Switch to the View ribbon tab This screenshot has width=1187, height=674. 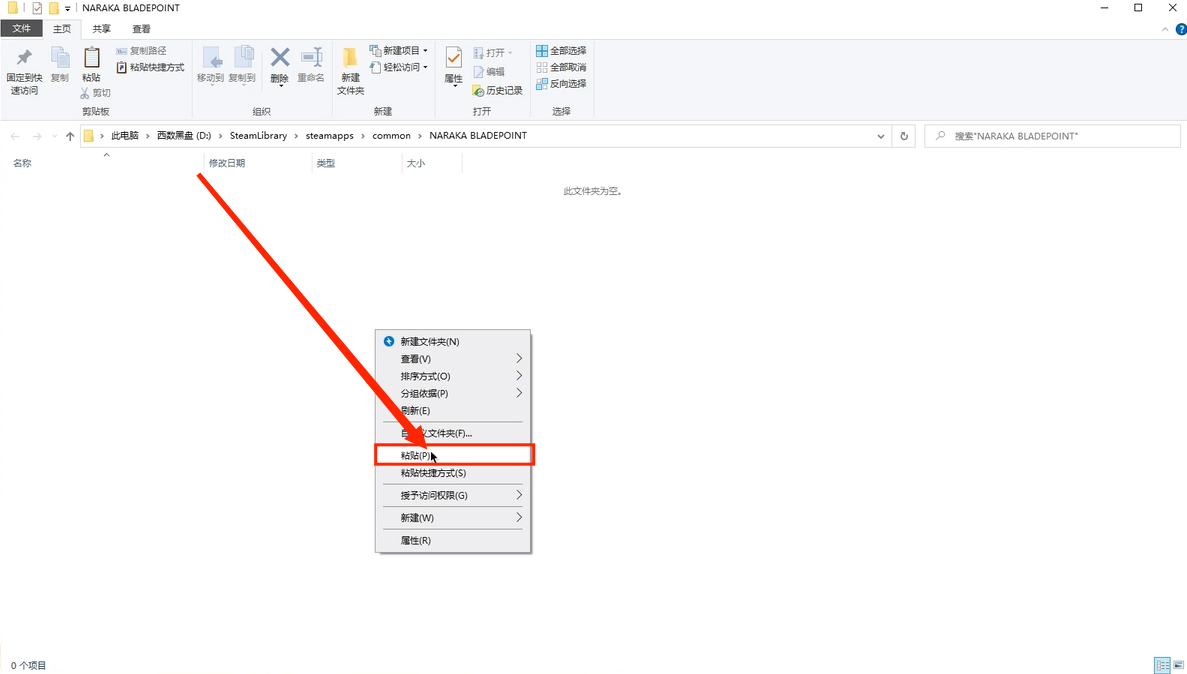click(x=142, y=29)
